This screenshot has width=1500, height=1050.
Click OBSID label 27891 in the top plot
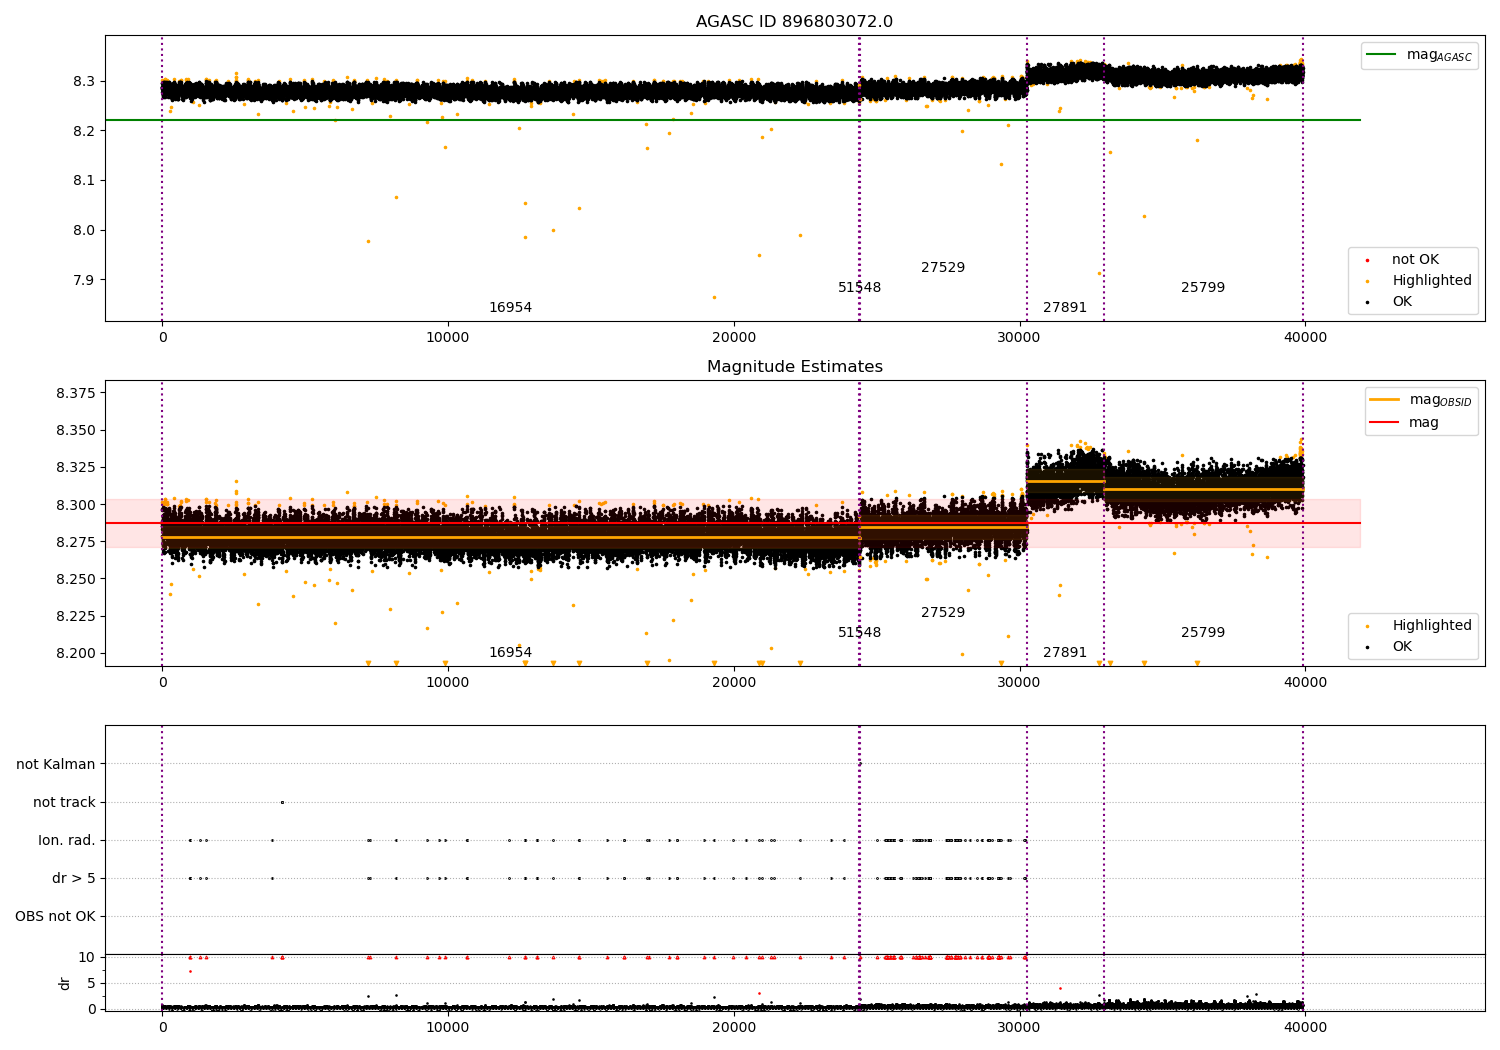[x=1065, y=308]
